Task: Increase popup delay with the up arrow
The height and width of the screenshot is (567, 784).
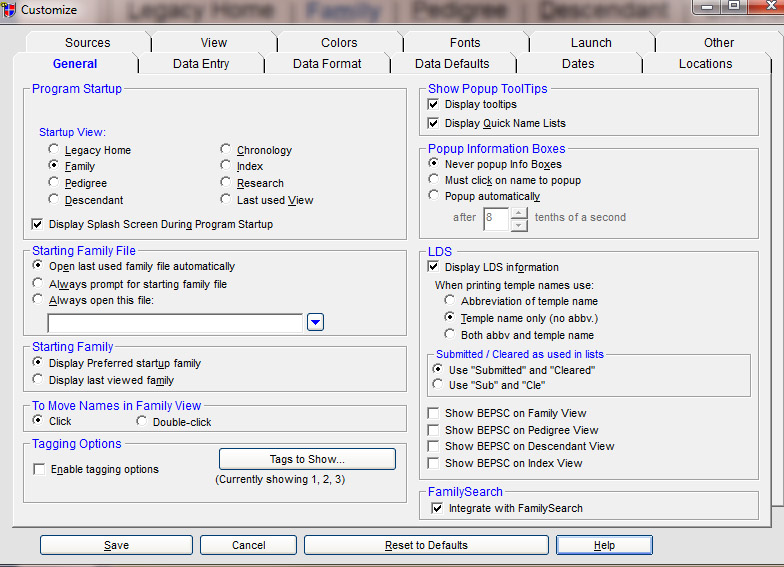Action: pos(519,213)
